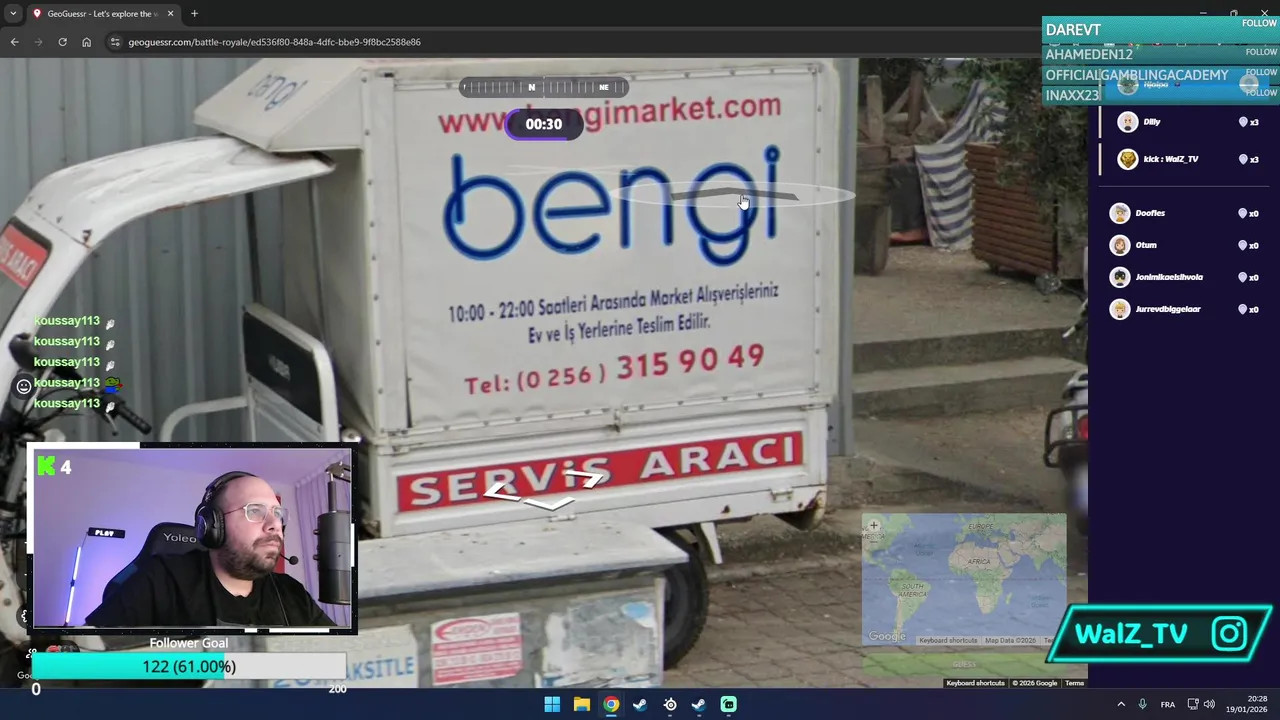Click the browser Home icon
The height and width of the screenshot is (720, 1280).
[86, 42]
